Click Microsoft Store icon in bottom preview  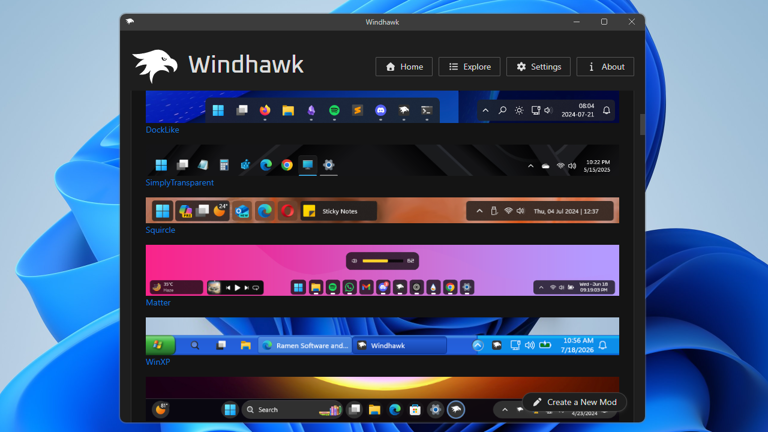click(415, 409)
